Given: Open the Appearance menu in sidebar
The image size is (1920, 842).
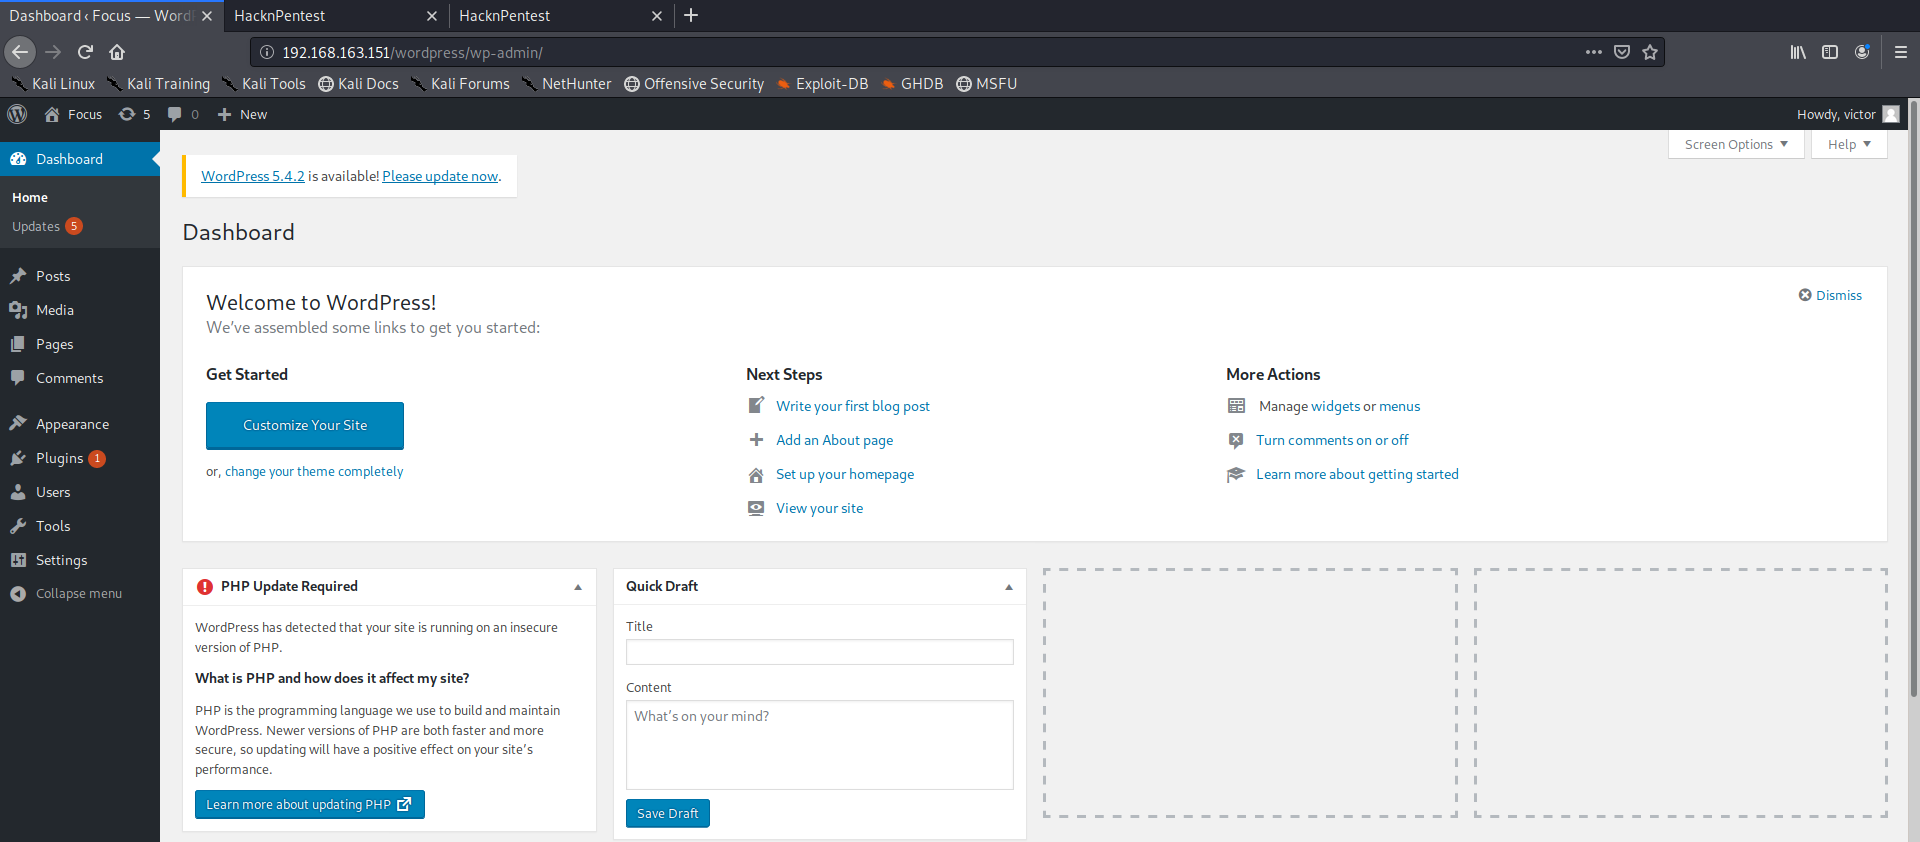Looking at the screenshot, I should (x=80, y=424).
